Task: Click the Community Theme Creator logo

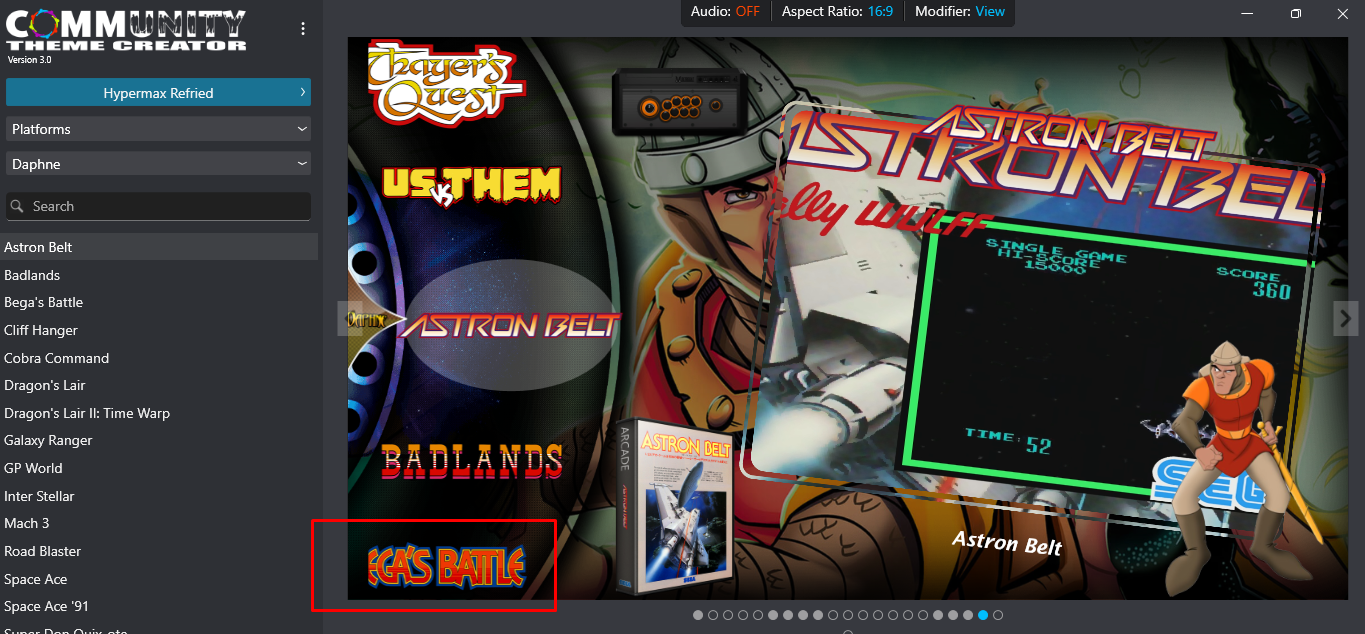Action: pos(126,31)
